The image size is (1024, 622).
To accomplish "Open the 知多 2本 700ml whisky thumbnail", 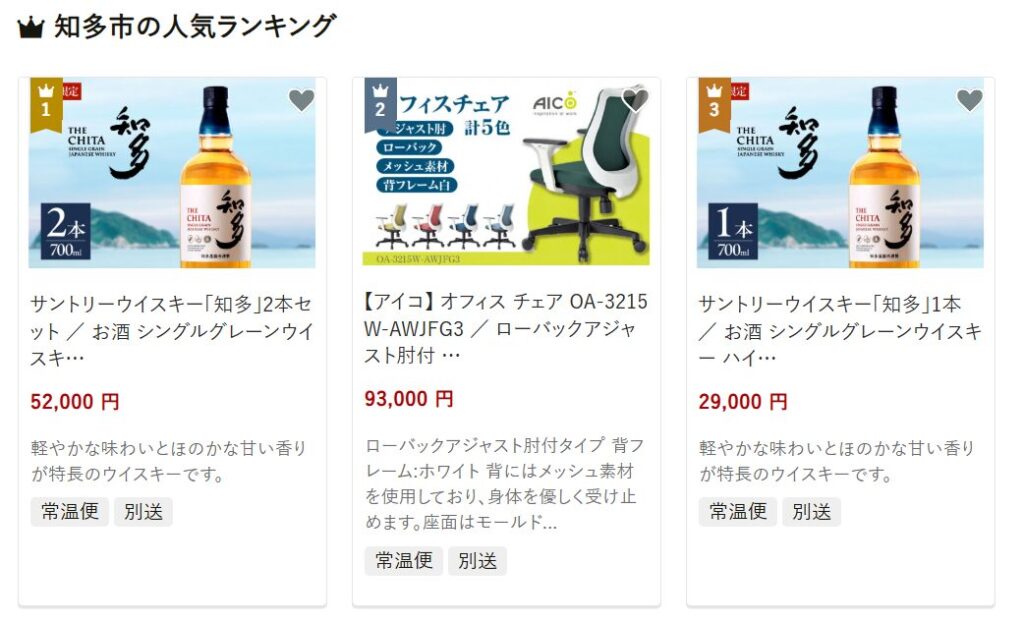I will click(x=172, y=173).
